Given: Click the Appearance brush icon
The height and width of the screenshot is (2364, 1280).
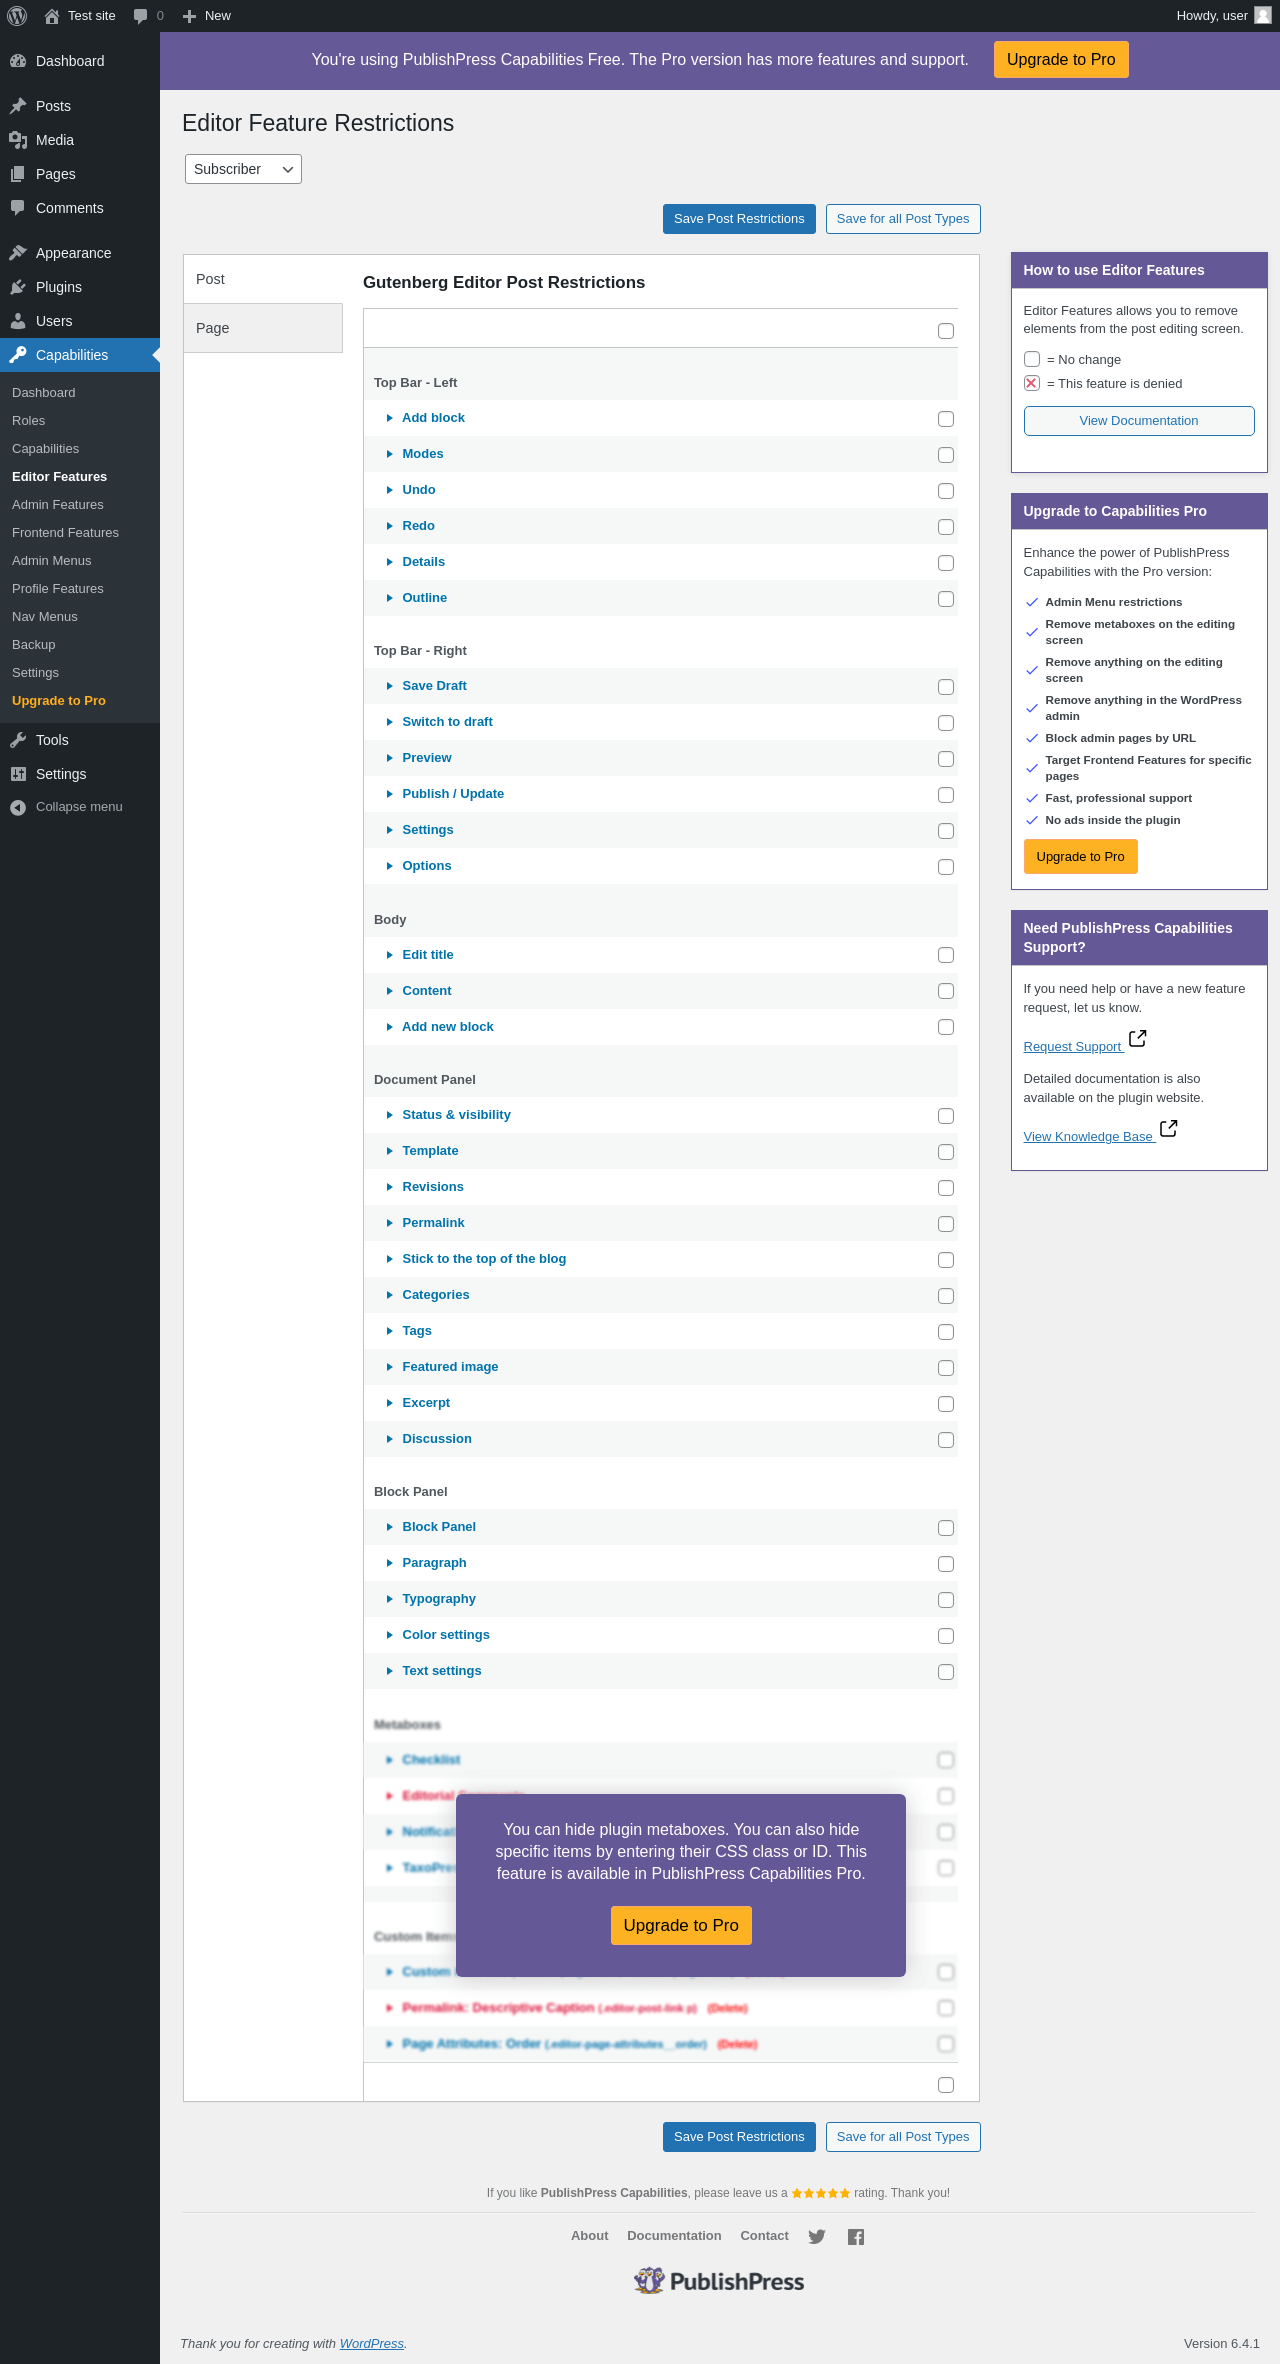Looking at the screenshot, I should pyautogui.click(x=18, y=253).
